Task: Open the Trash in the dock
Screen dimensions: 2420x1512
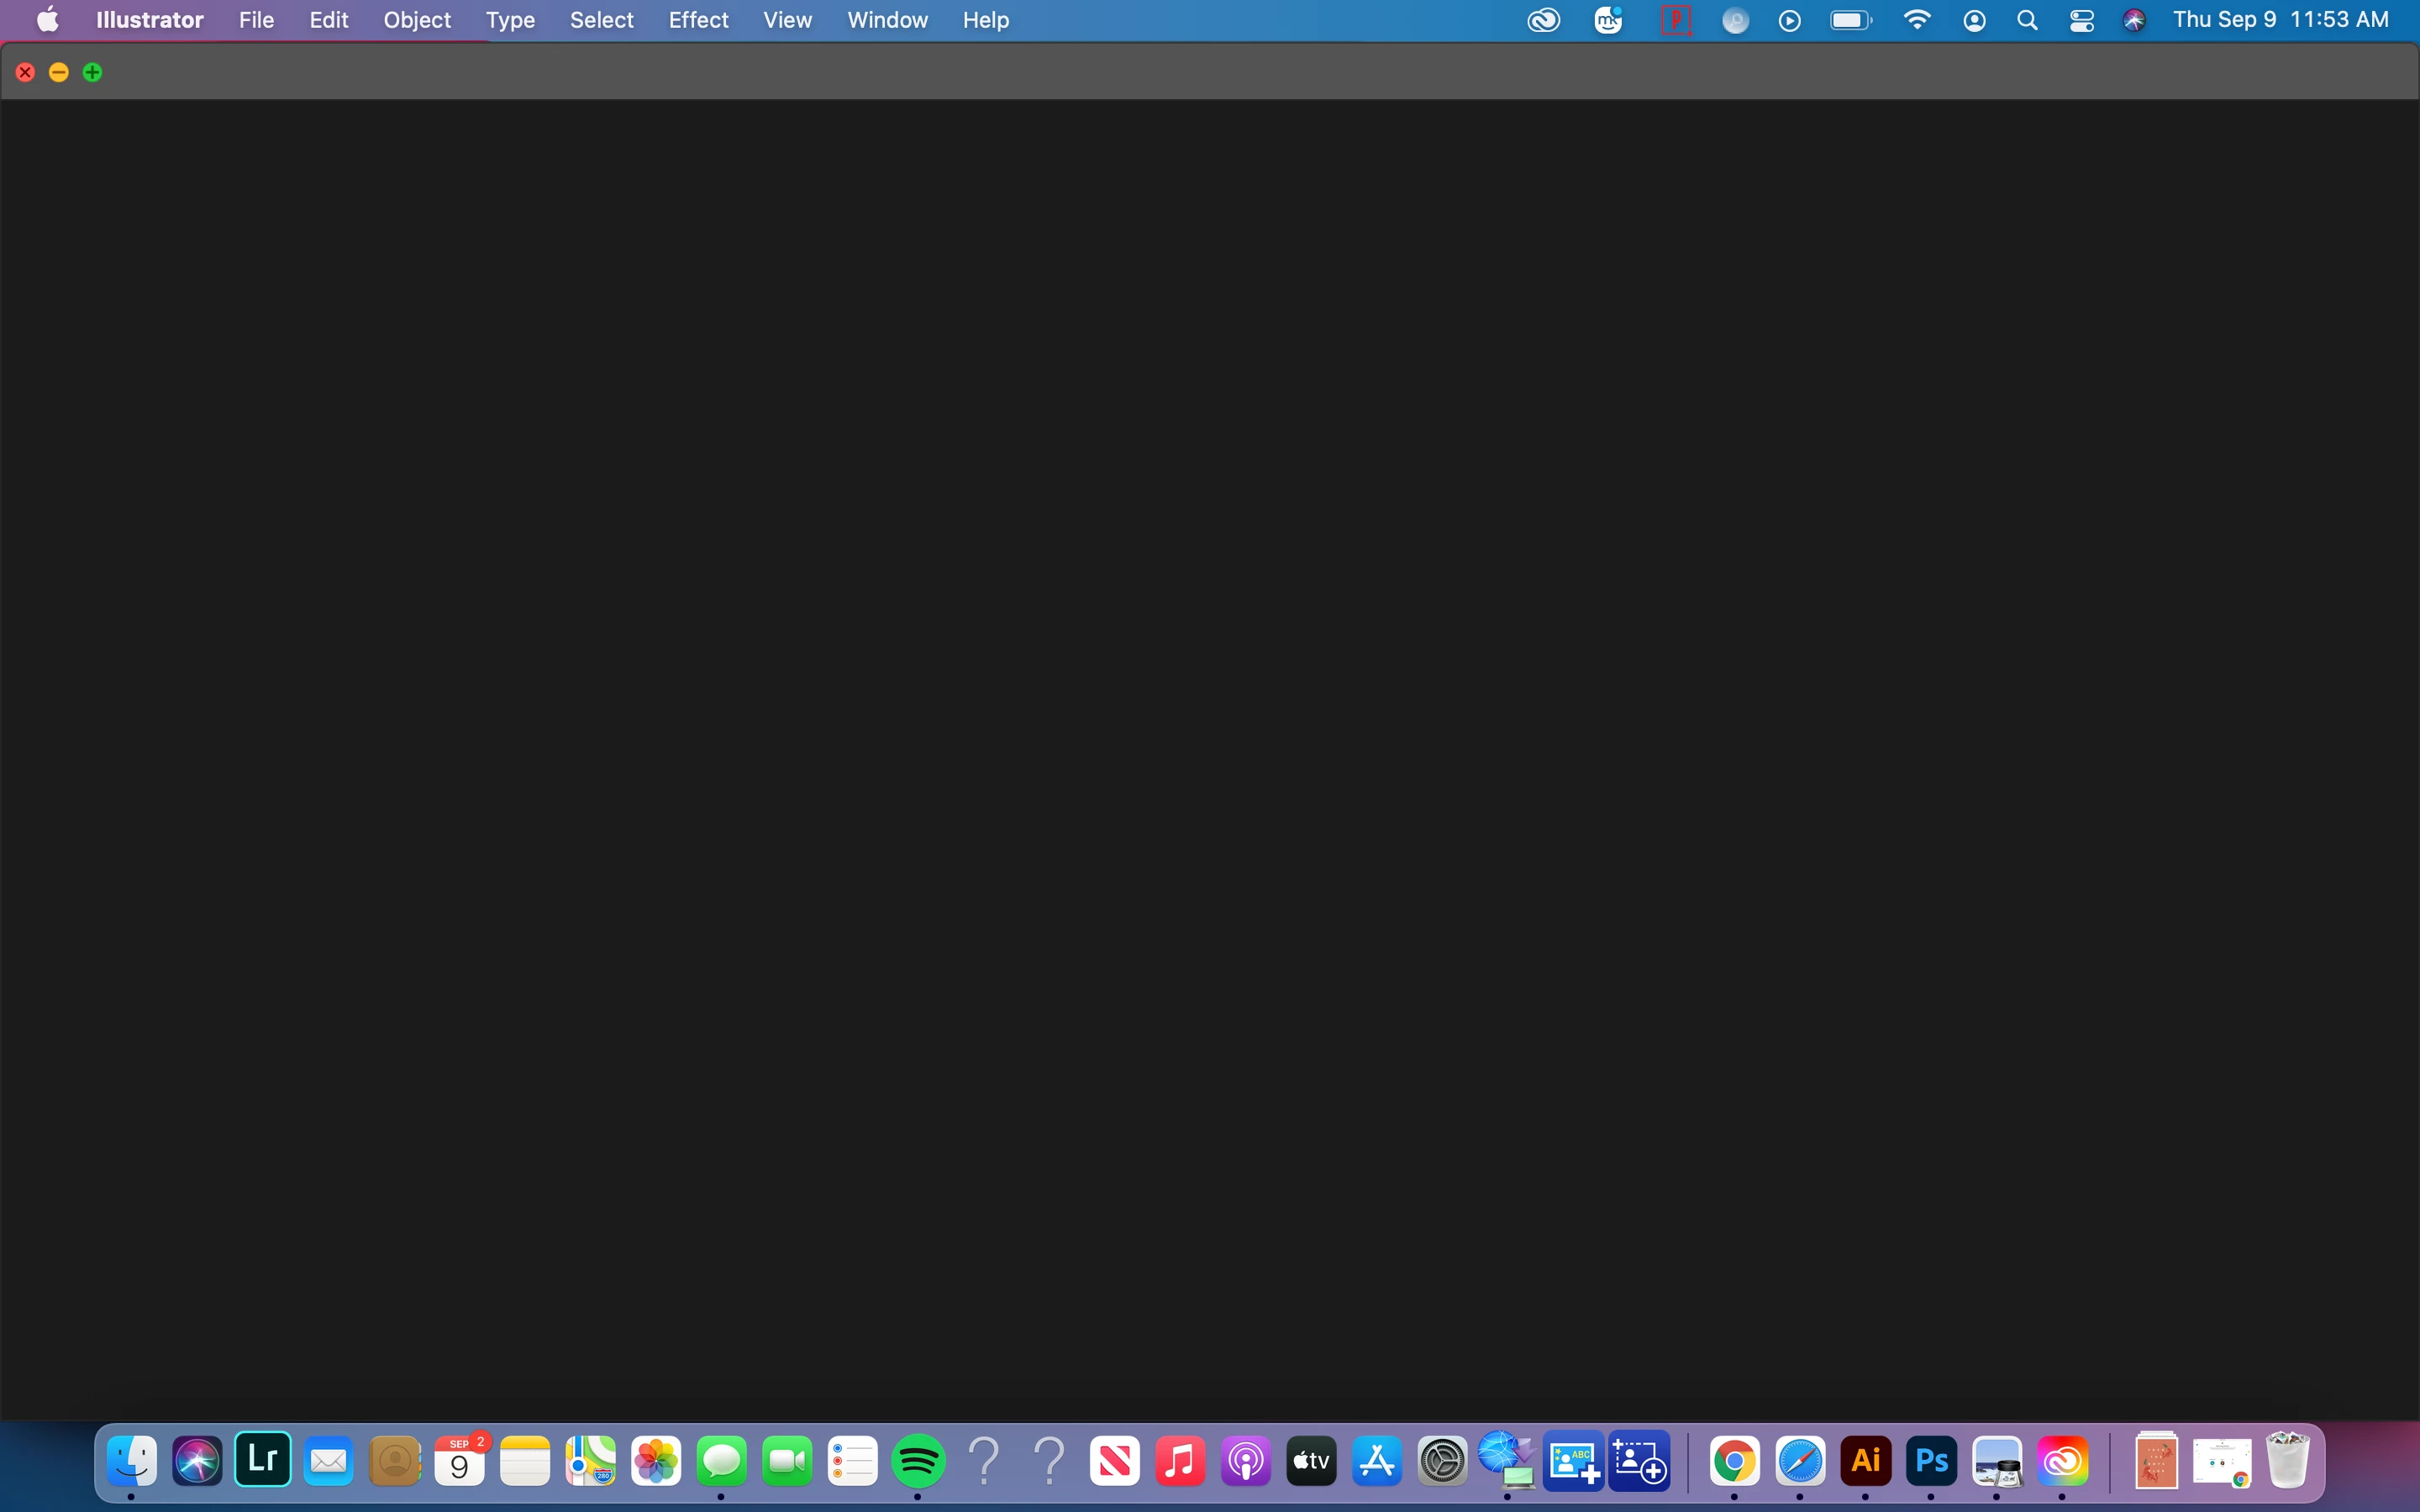Action: [x=2287, y=1461]
